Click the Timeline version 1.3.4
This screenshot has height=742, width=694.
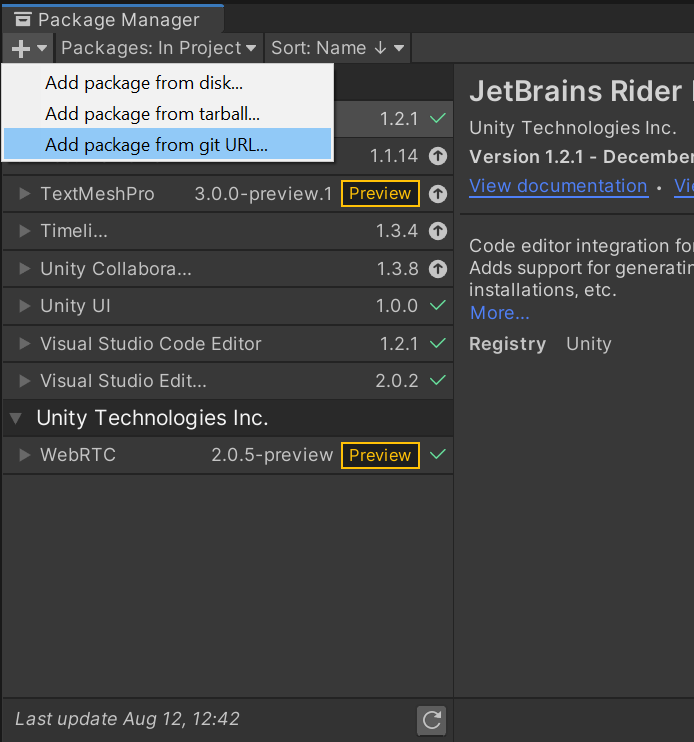[397, 231]
